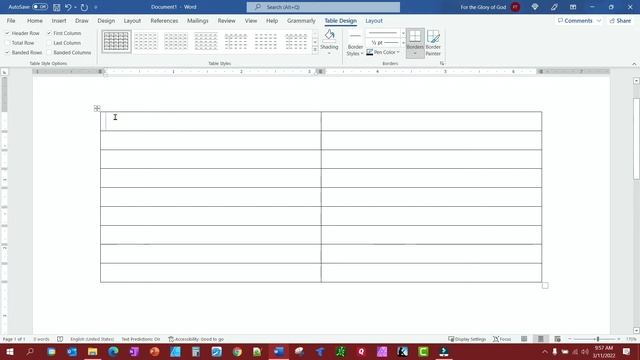Enable the Last Column checkbox
Viewport: 640px width, 360px height.
pos(49,43)
